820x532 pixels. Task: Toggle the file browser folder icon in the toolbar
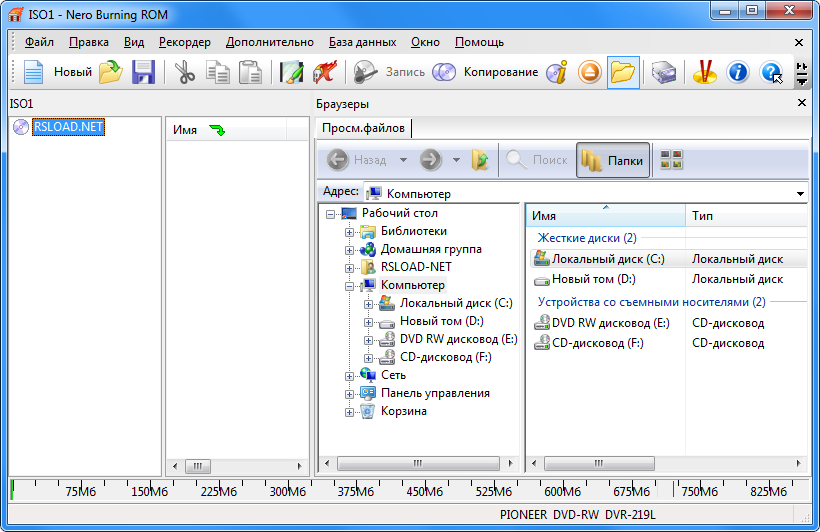[623, 72]
